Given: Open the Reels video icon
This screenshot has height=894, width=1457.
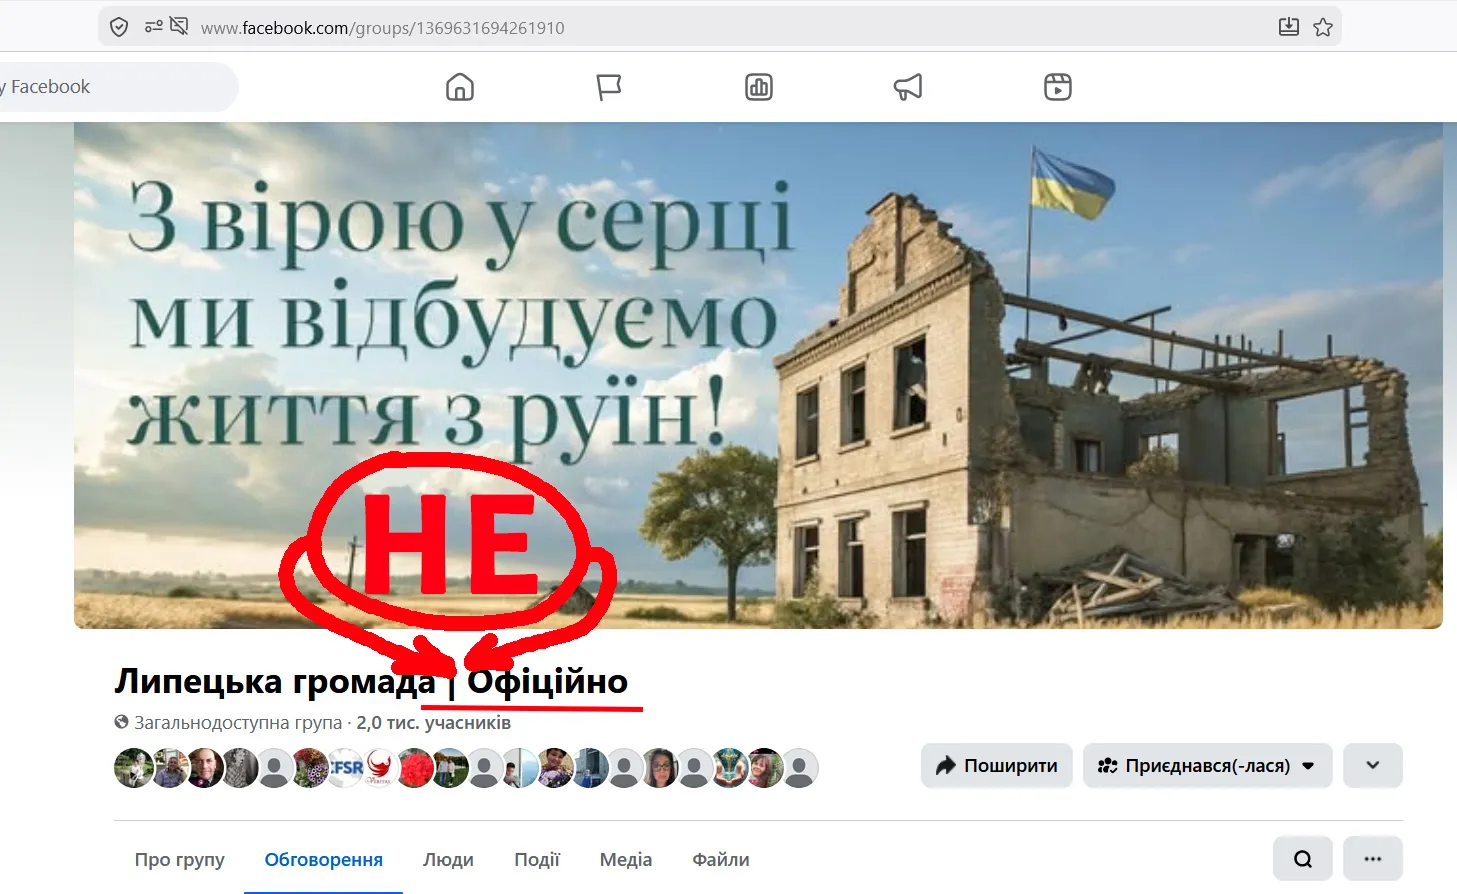Looking at the screenshot, I should click(x=1058, y=87).
